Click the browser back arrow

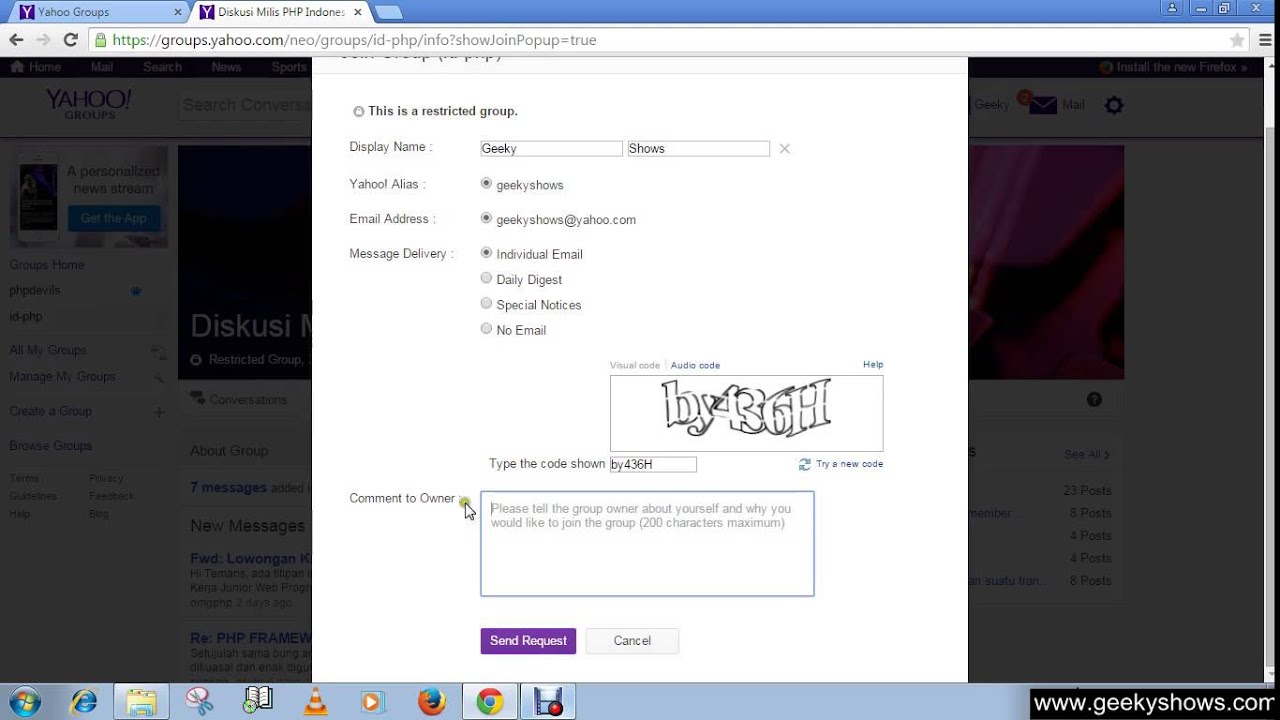16,40
